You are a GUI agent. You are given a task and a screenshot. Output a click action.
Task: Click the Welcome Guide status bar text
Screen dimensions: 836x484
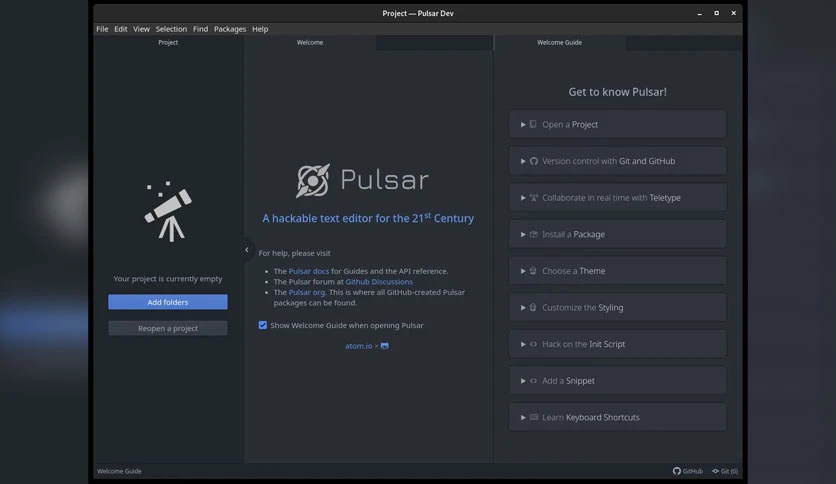[119, 471]
